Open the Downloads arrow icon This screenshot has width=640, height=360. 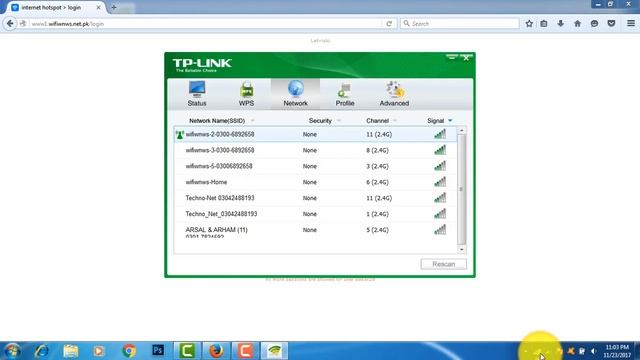[560, 24]
